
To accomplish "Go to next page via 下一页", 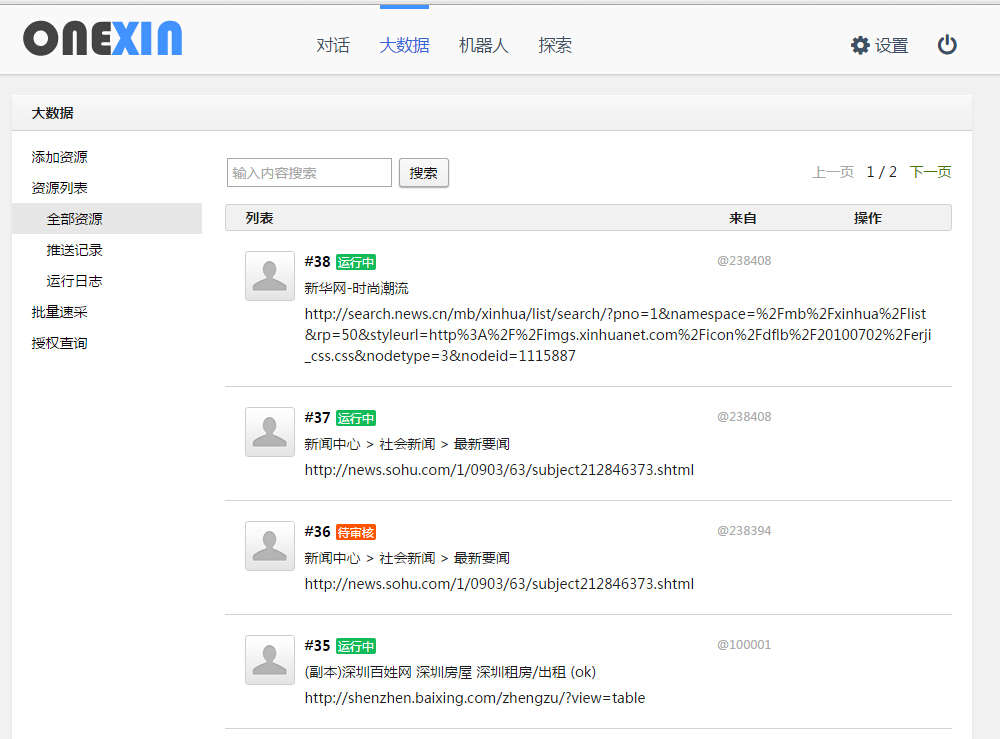I will (x=930, y=172).
